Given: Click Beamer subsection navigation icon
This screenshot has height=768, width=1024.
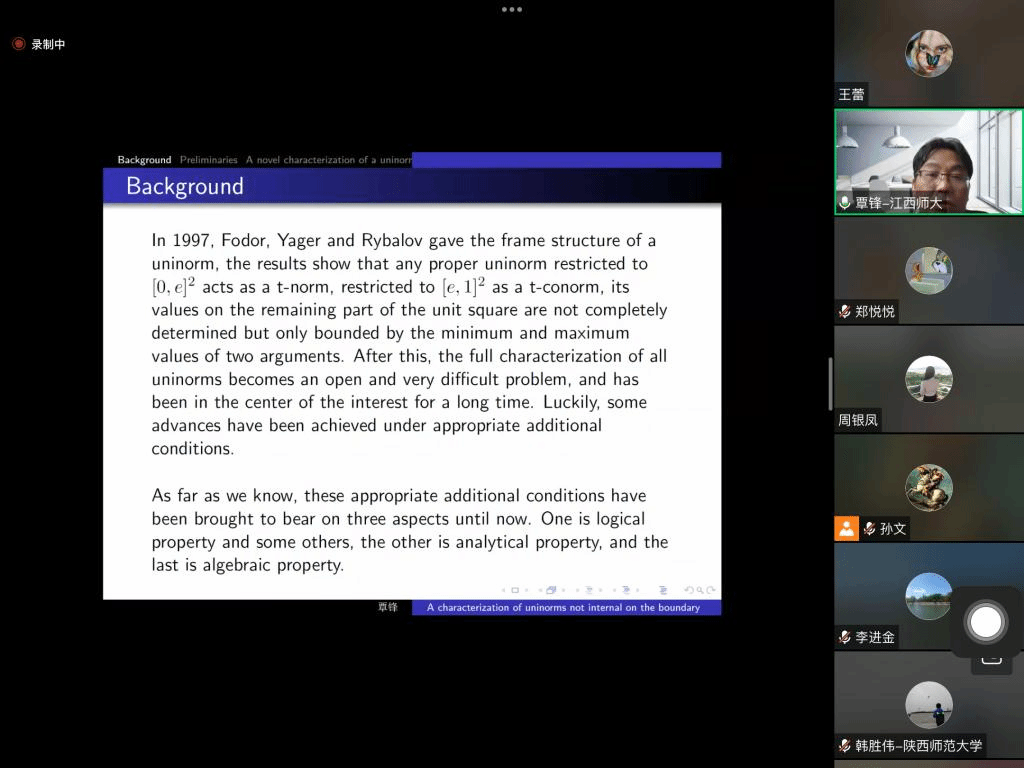Looking at the screenshot, I should point(589,590).
